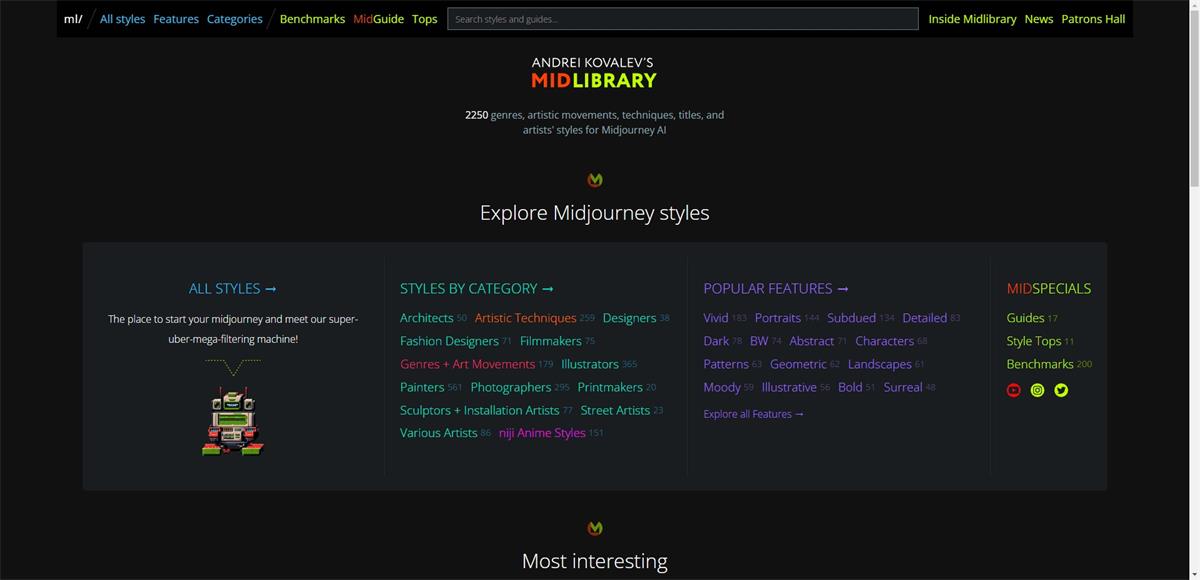Open Tops in the navbar
The width and height of the screenshot is (1200, 580).
tap(424, 19)
